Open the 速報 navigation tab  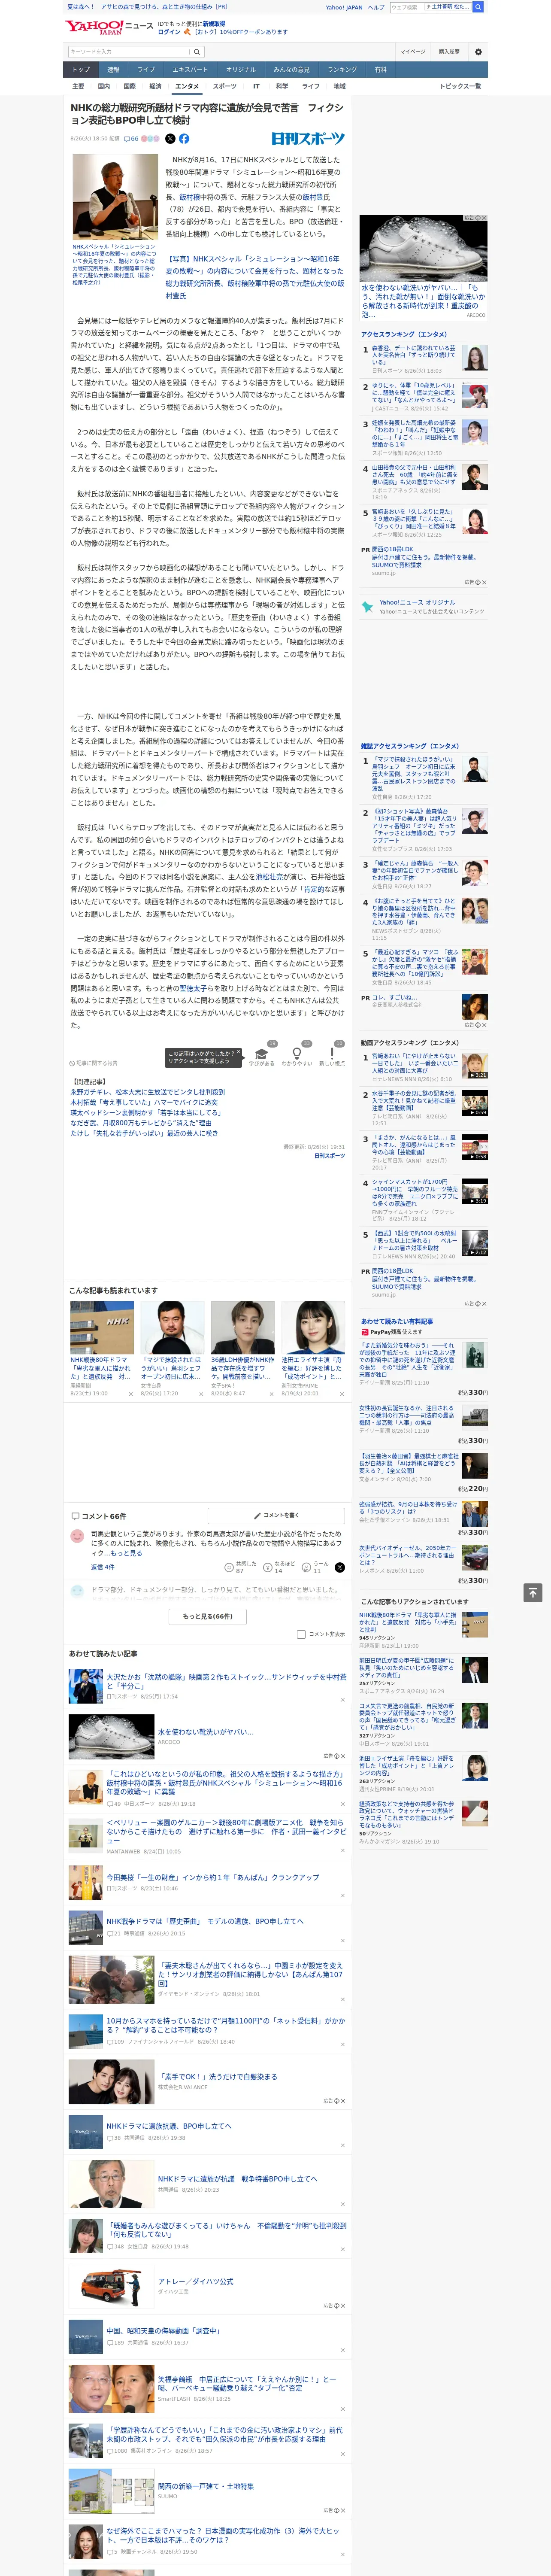[113, 70]
